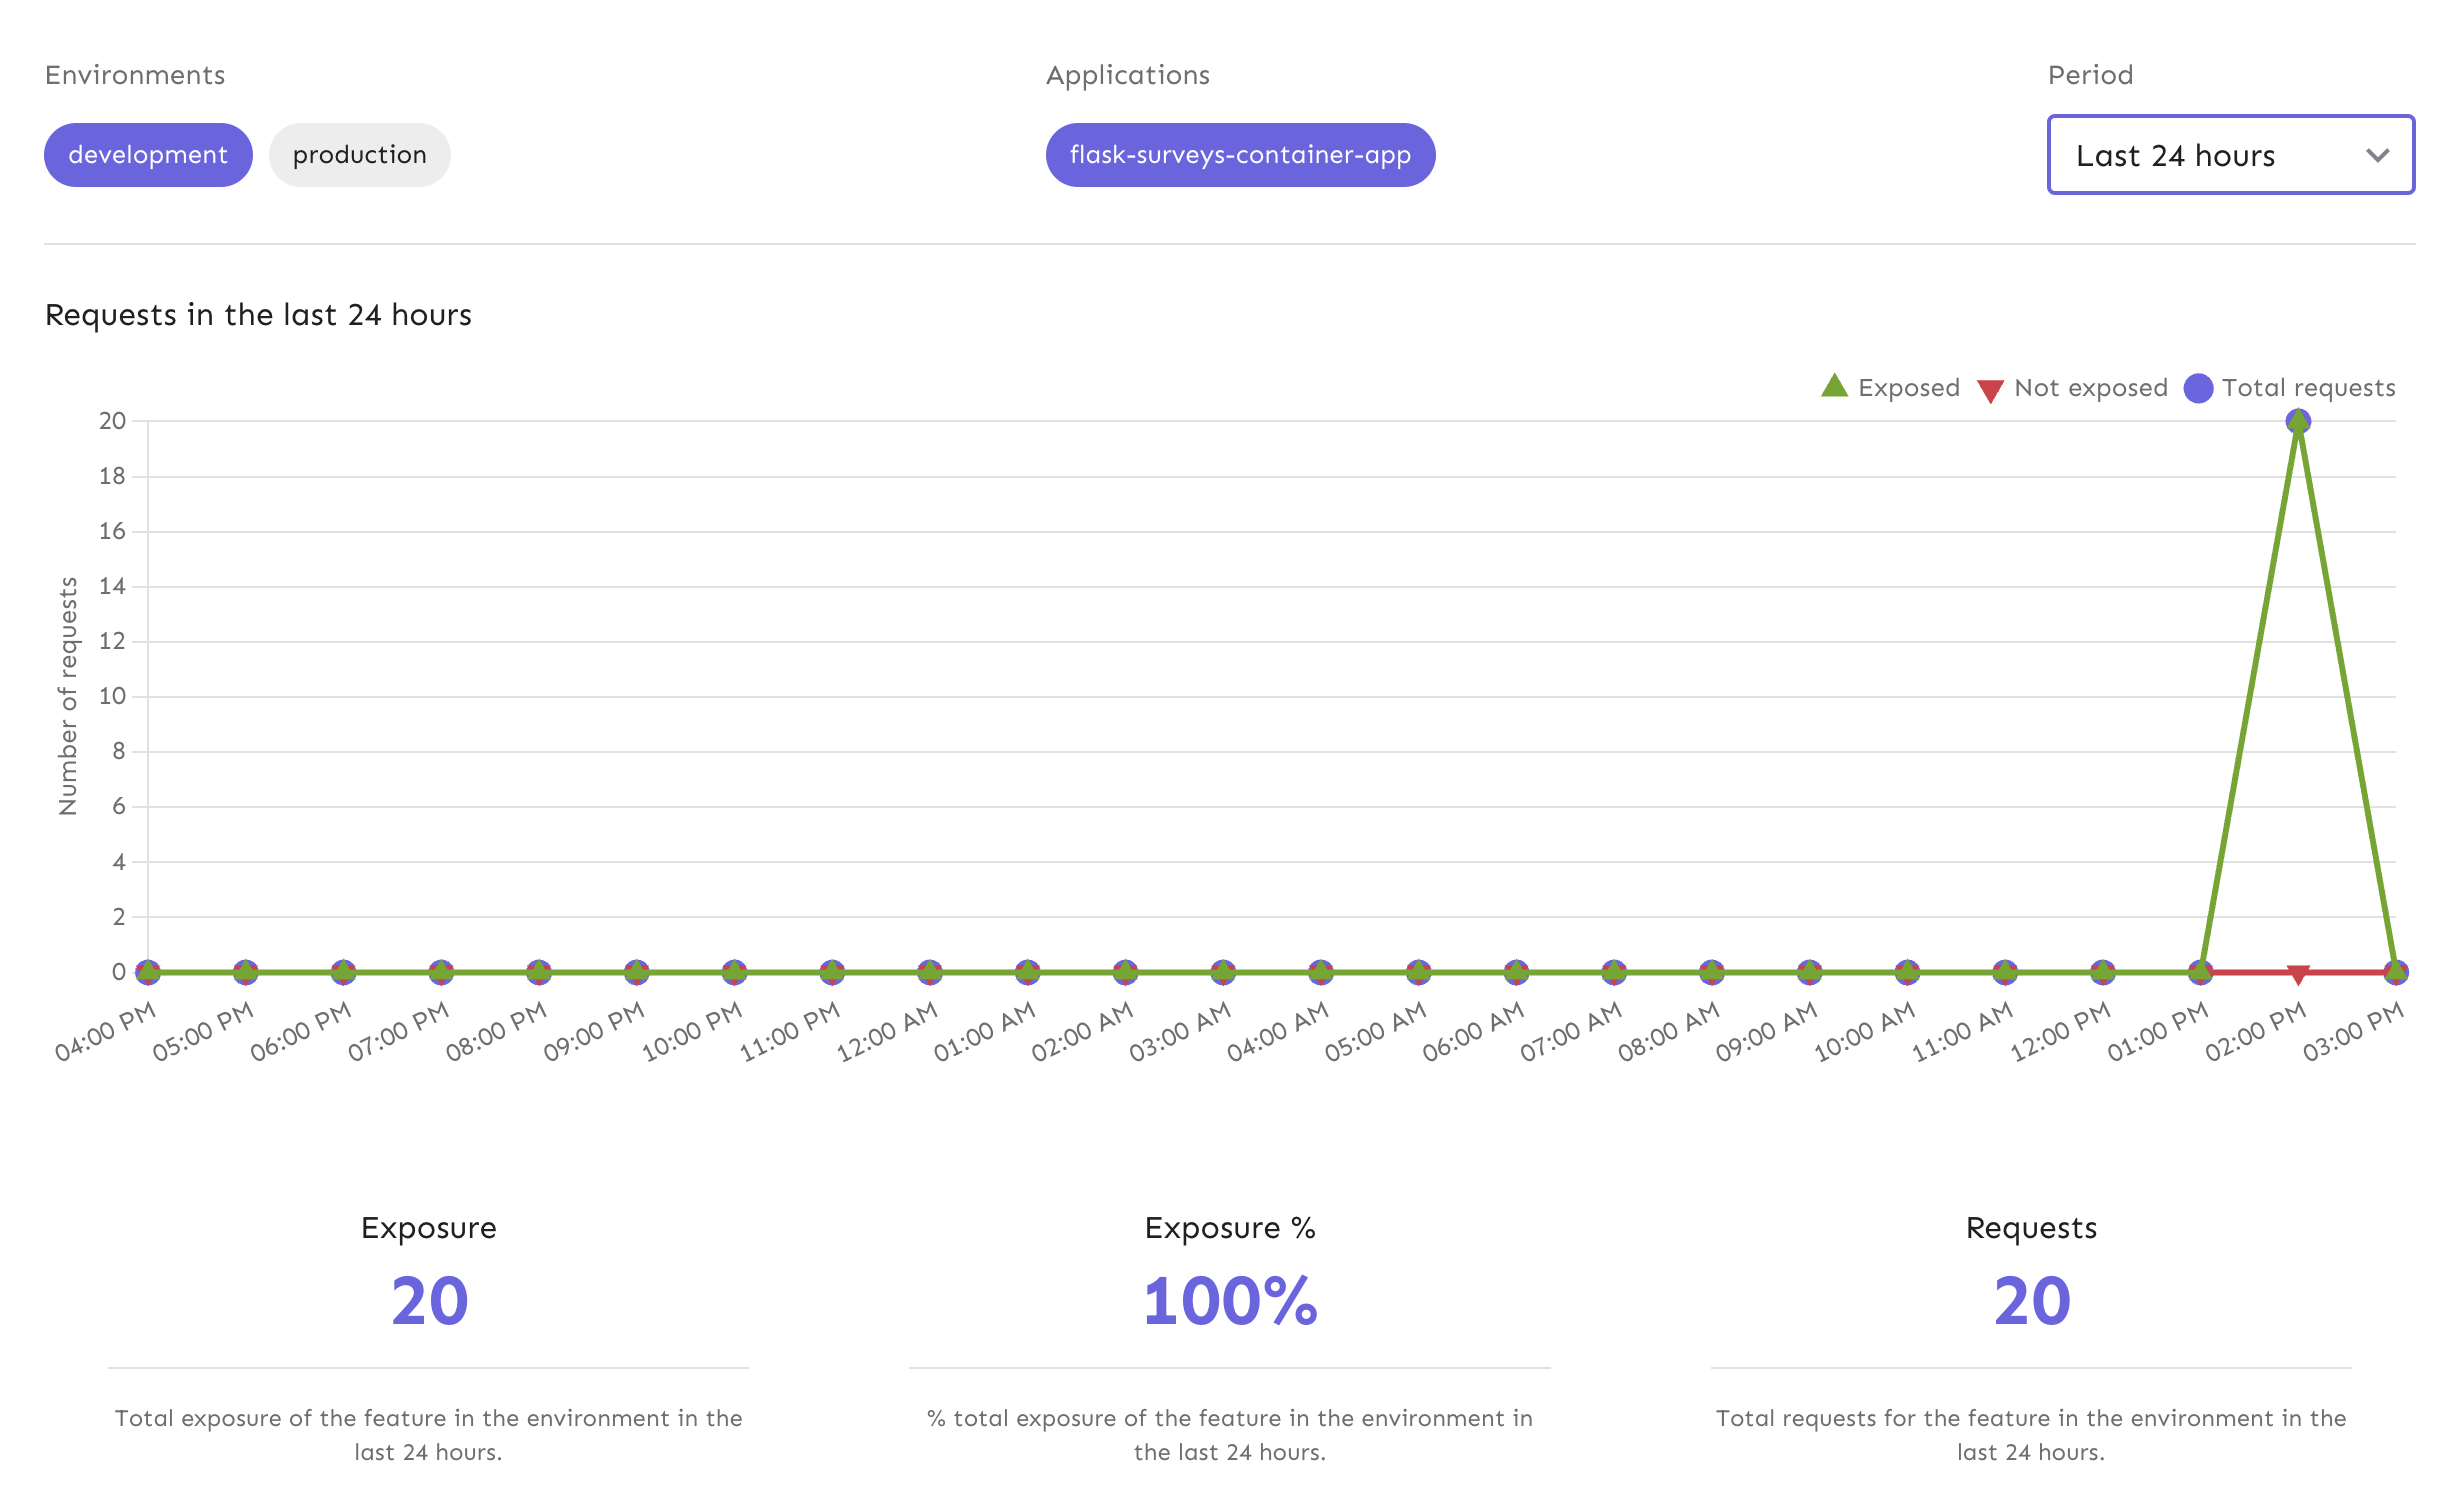Toggle the production environment filter
The height and width of the screenshot is (1504, 2456).
360,154
